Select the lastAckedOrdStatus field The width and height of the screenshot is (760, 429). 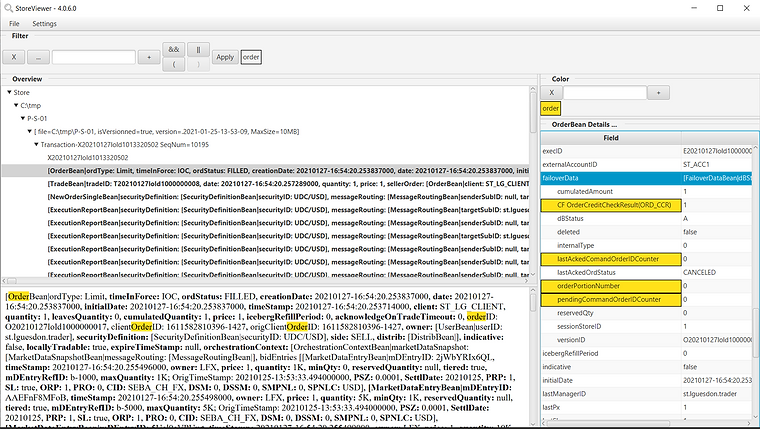point(611,272)
